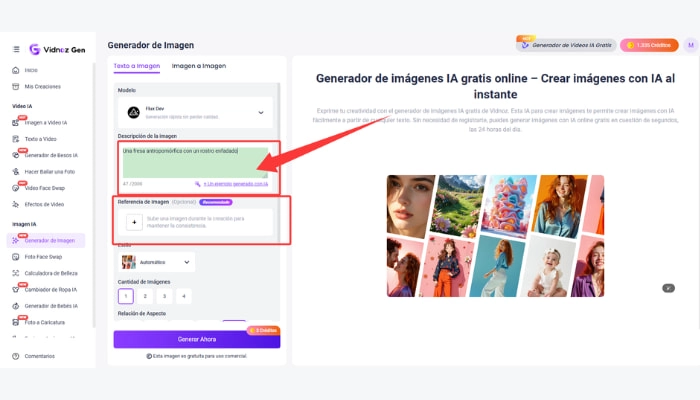Open Texto a Video in the sidebar
Viewport: 700px width, 400px height.
pos(41,139)
